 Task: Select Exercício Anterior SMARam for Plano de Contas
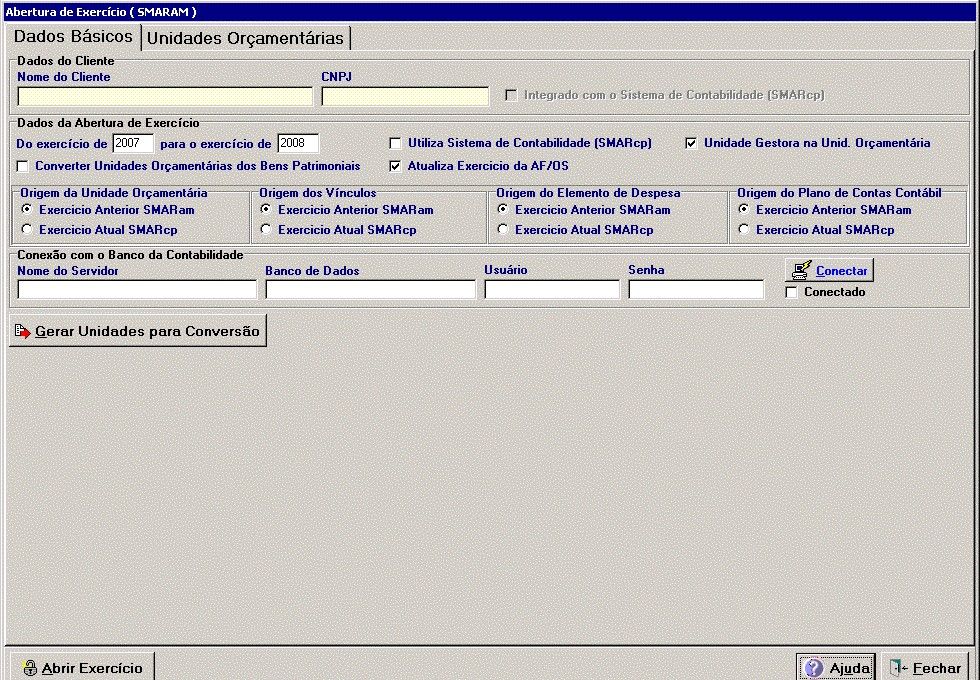[x=744, y=209]
